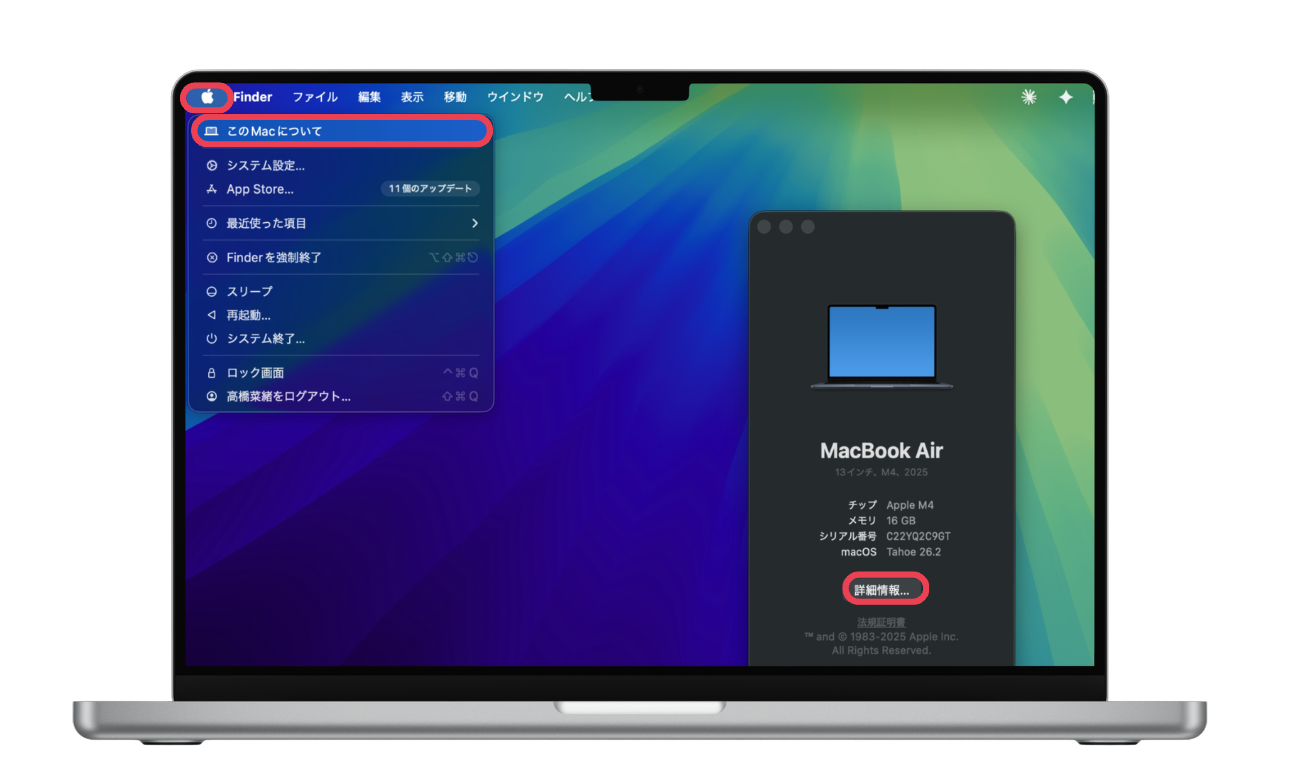Select 高橋菜緒をログアウト... entry
Viewport: 1300px width, 776px height.
click(341, 396)
